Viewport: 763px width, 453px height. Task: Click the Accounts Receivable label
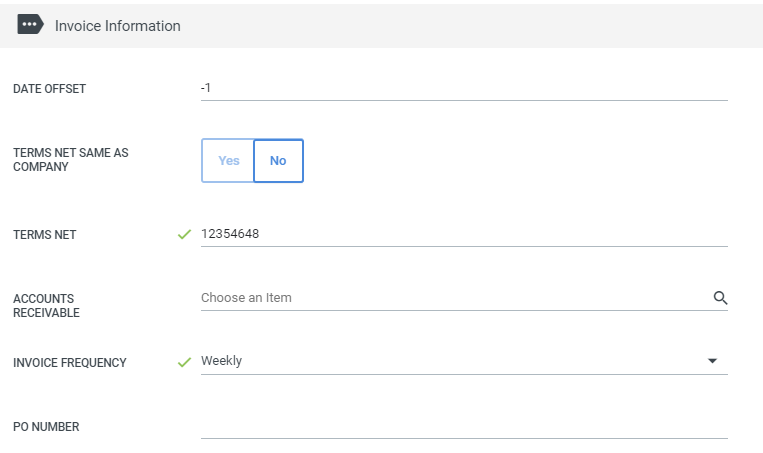pyautogui.click(x=46, y=306)
